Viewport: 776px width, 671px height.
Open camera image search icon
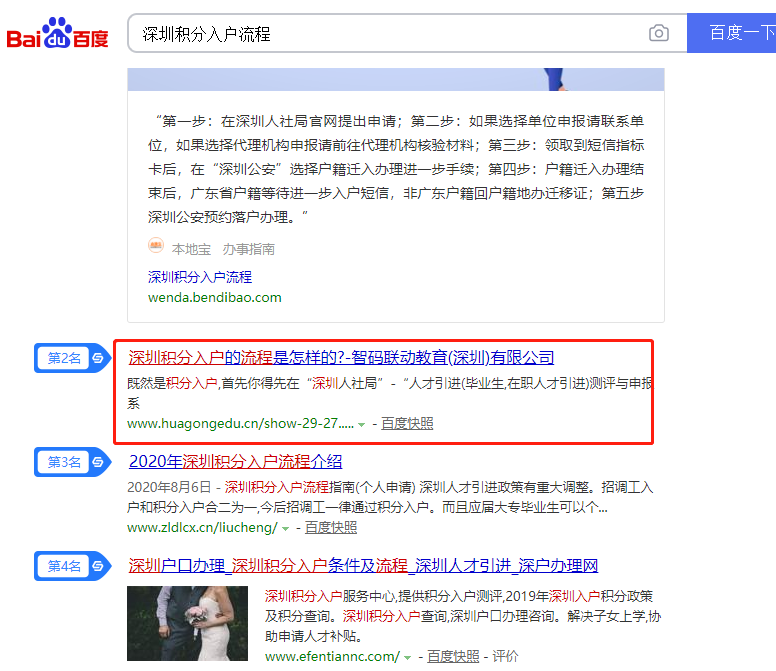(x=659, y=33)
